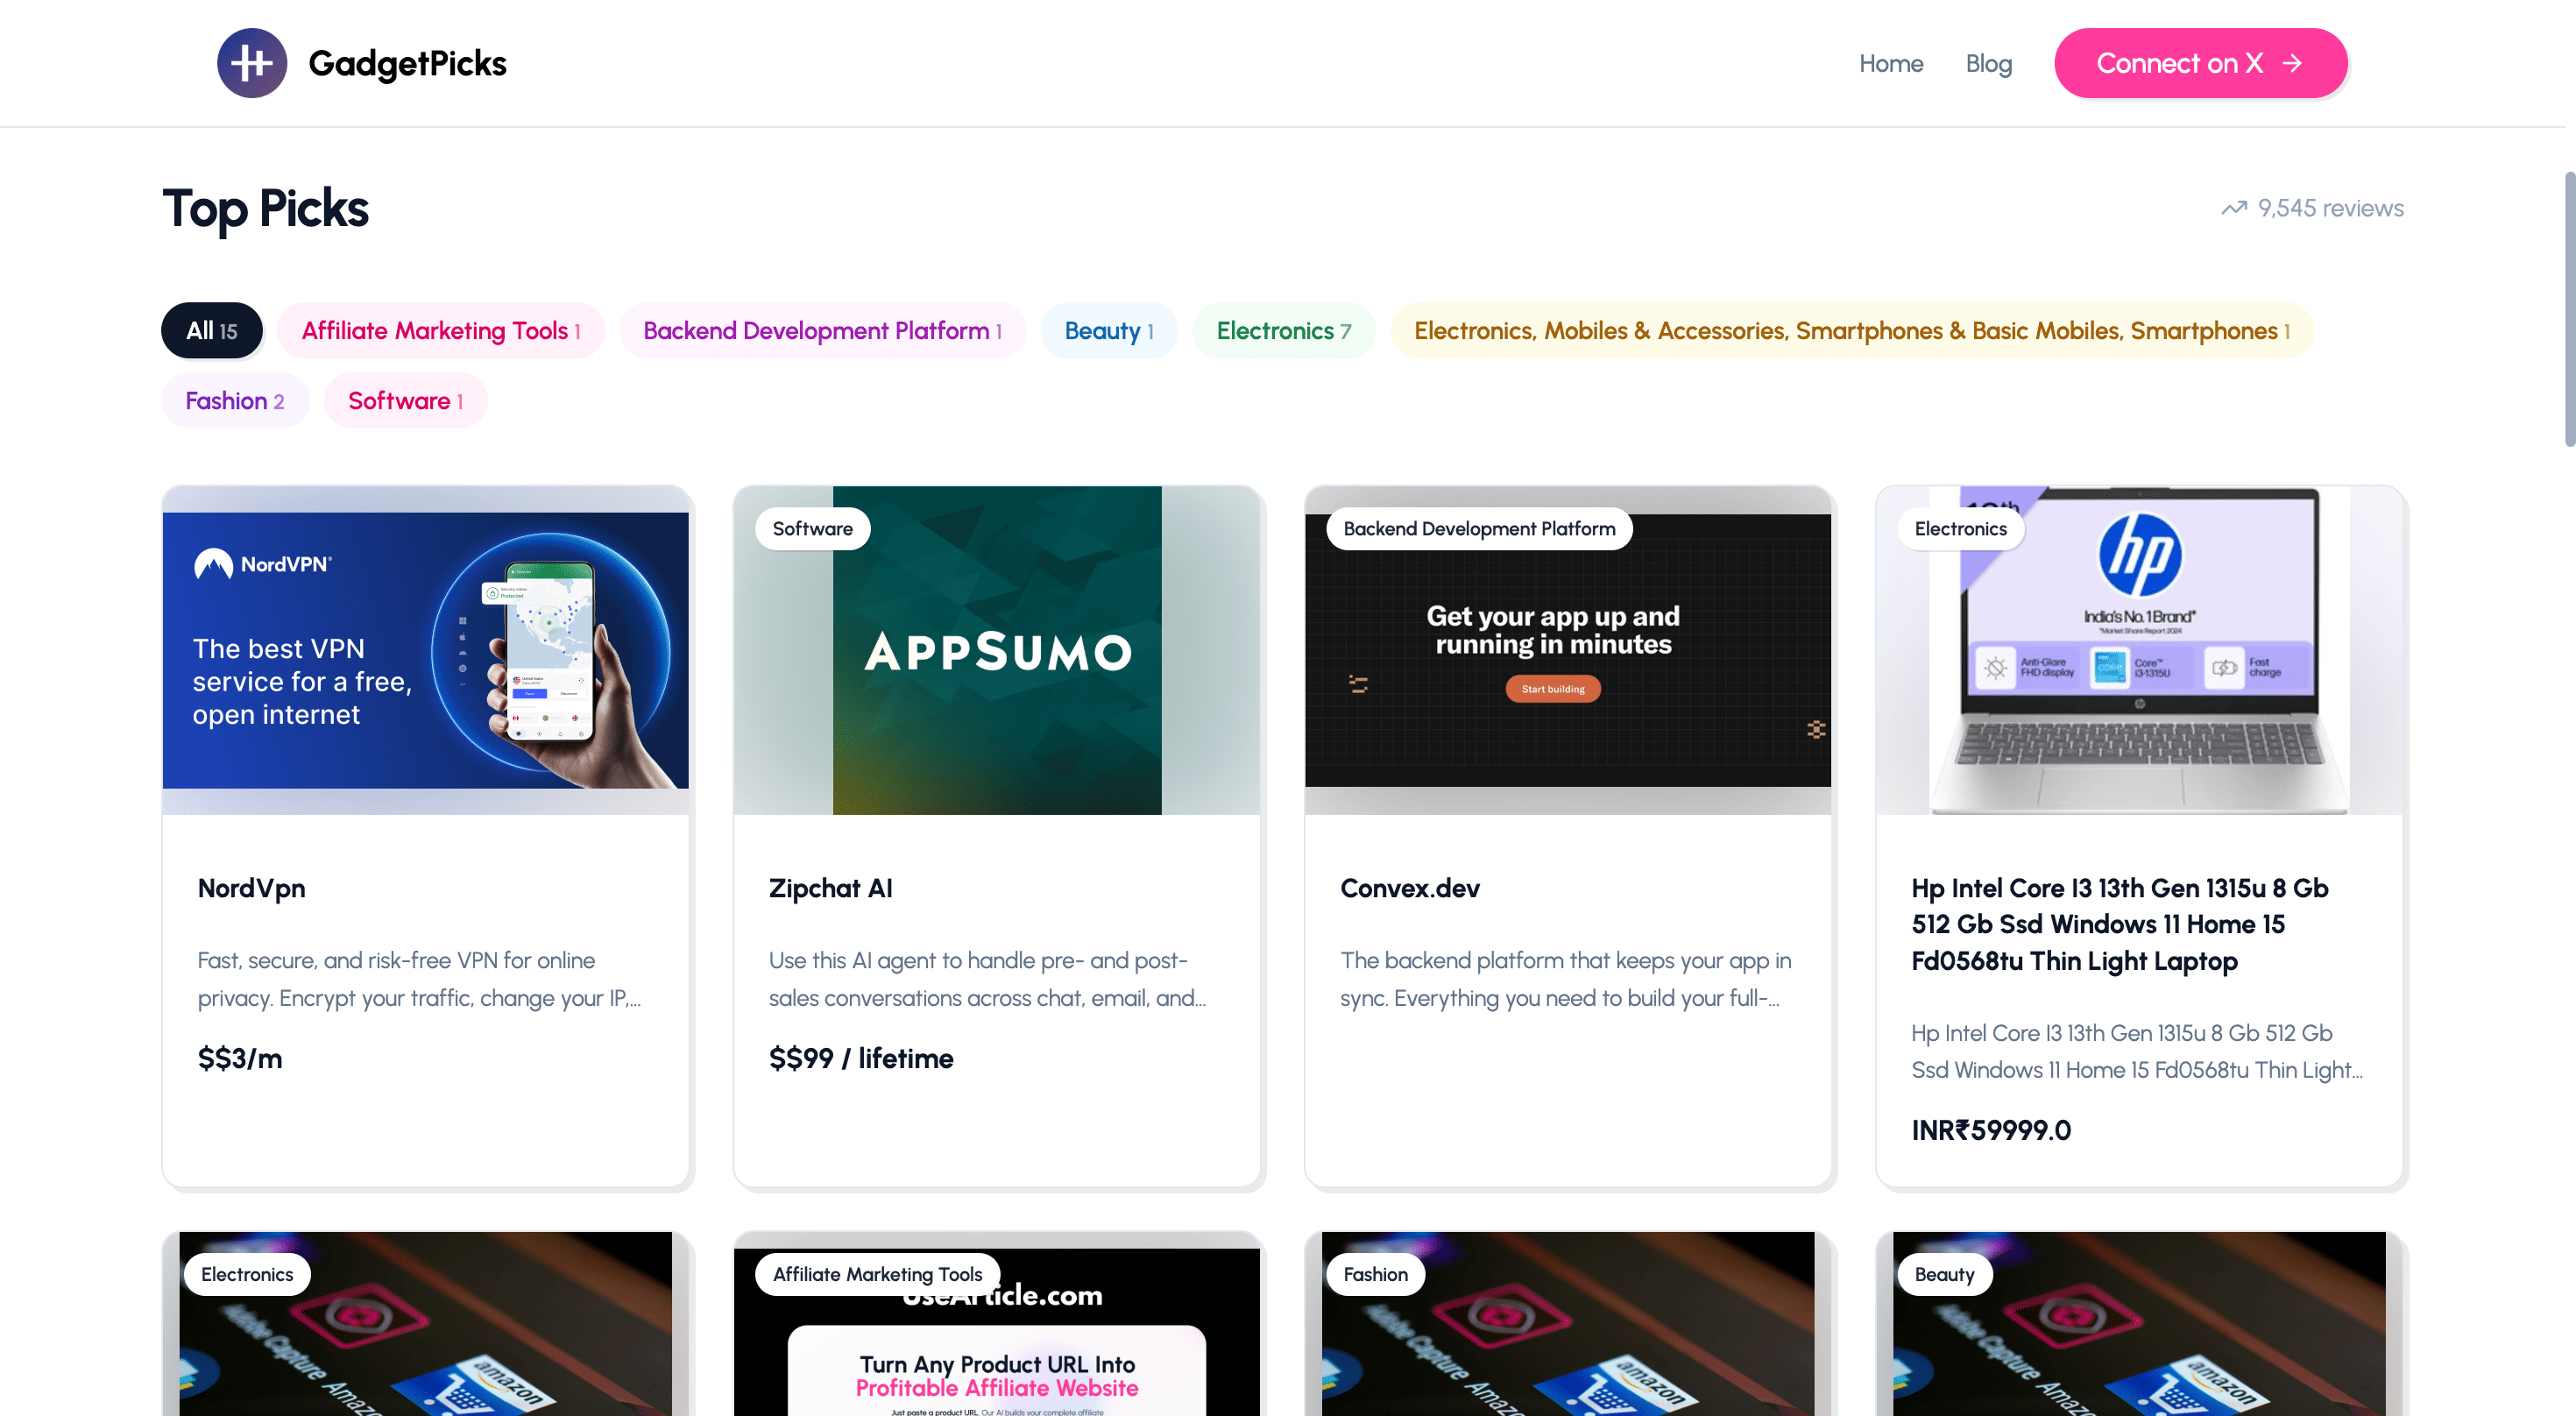Click the 9,545 reviews text
Screen dimensions: 2576x1416
[x=2330, y=208]
